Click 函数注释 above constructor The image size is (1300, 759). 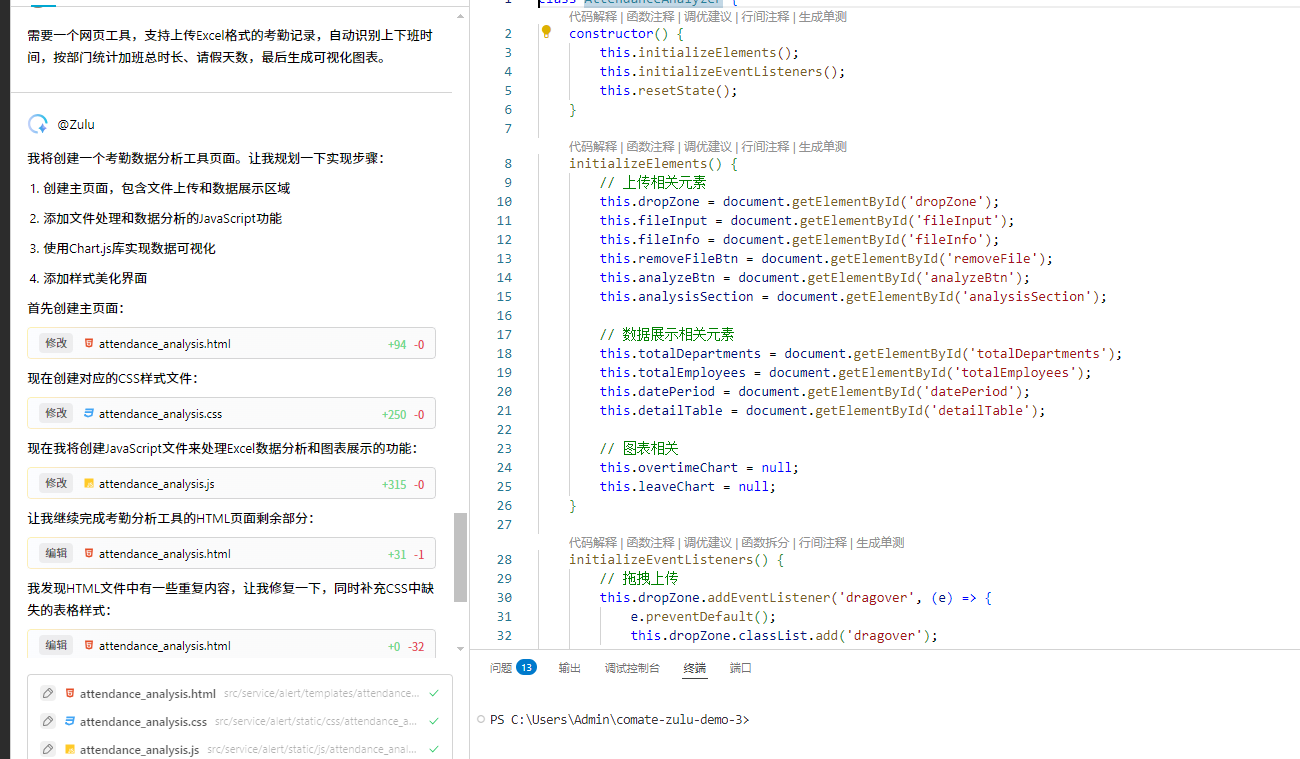650,16
